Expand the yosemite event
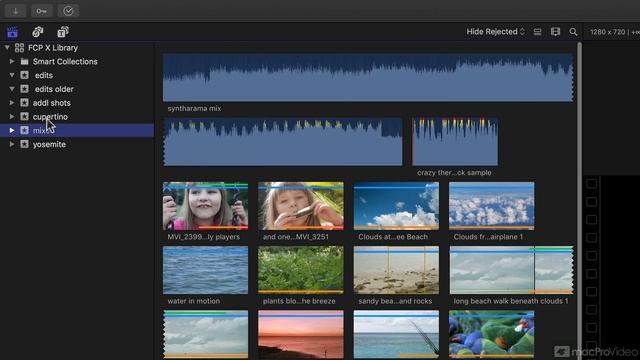 12,144
